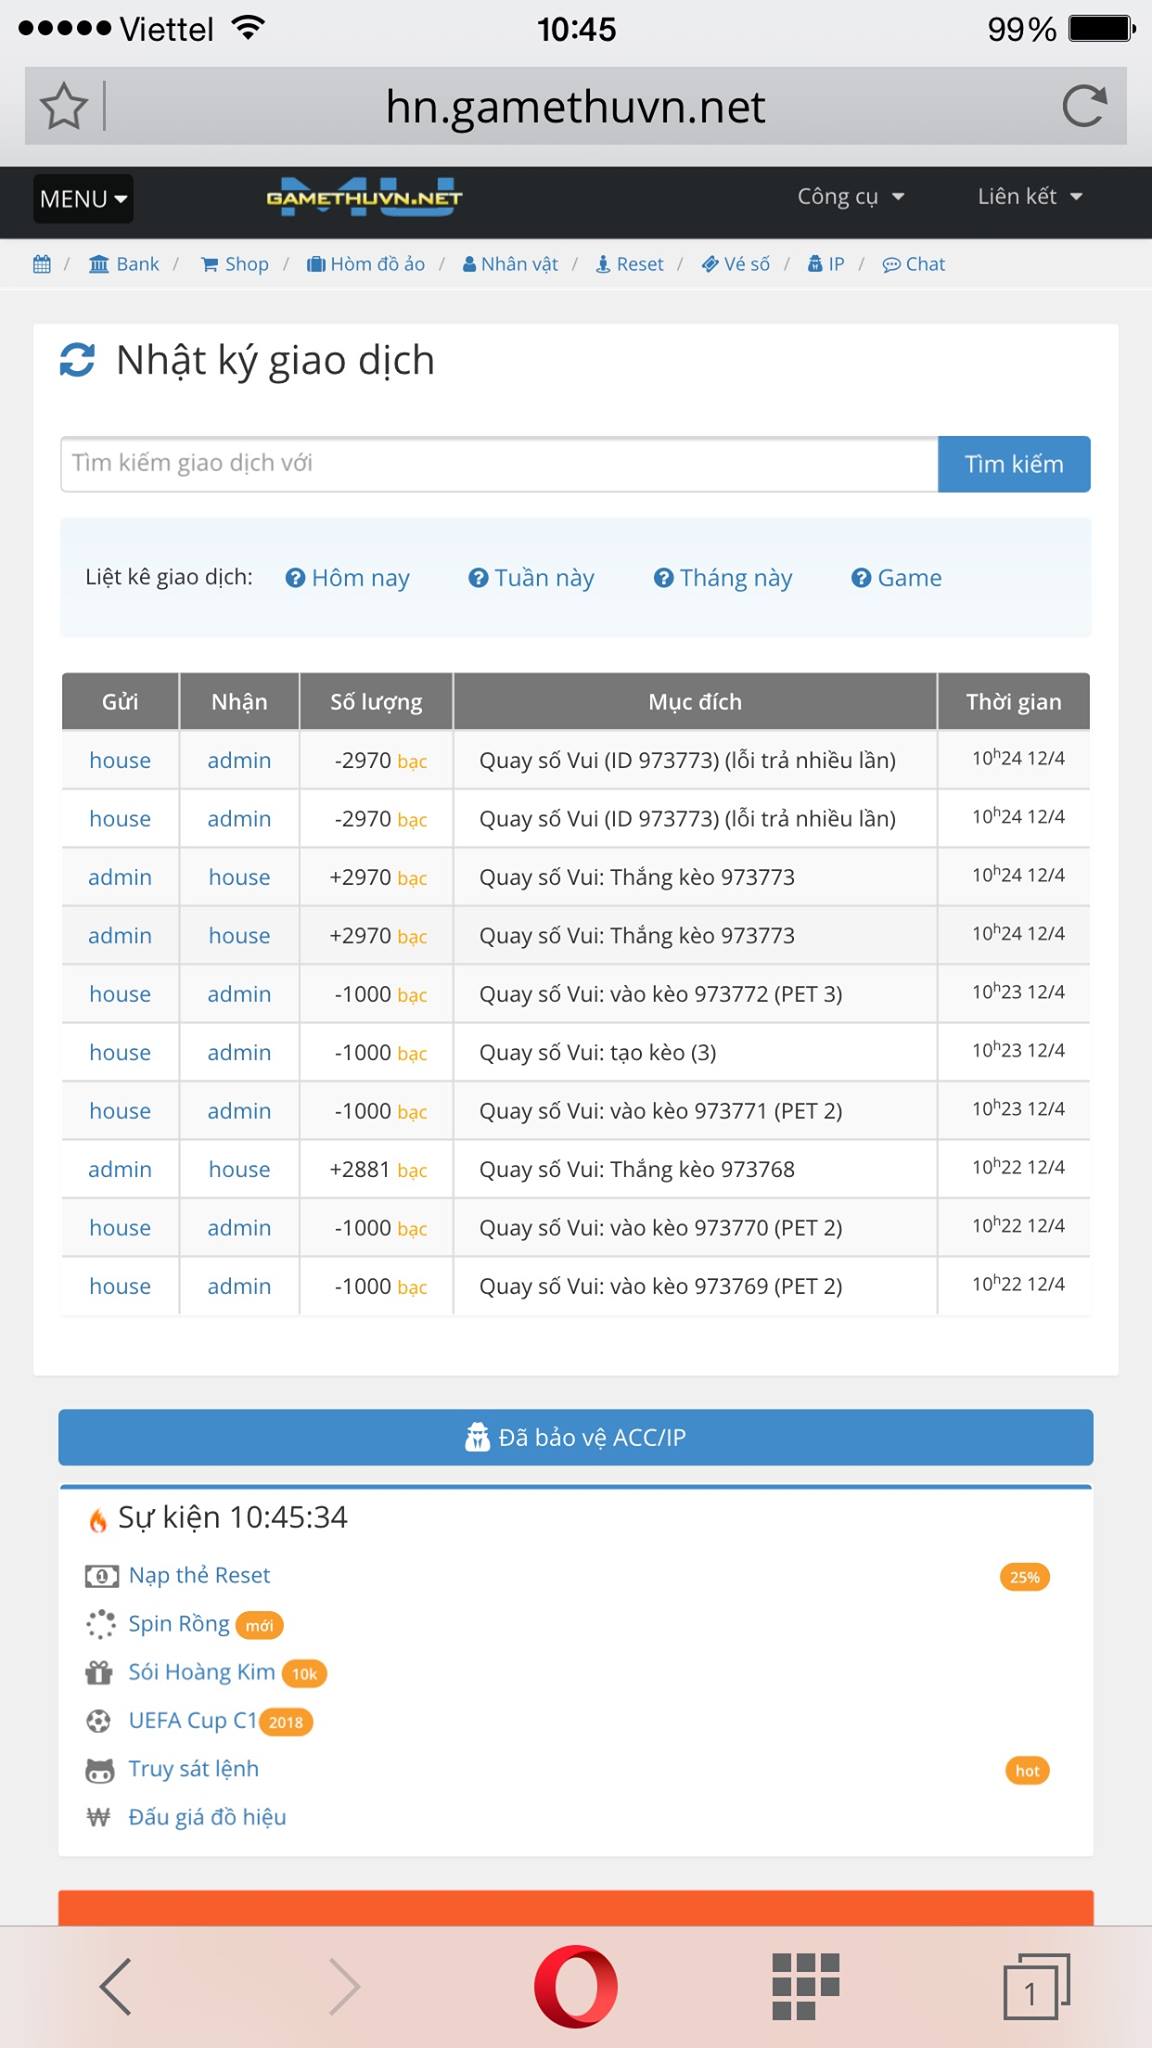1152x2048 pixels.
Task: Open the Spin Rồng event link
Action: (179, 1624)
